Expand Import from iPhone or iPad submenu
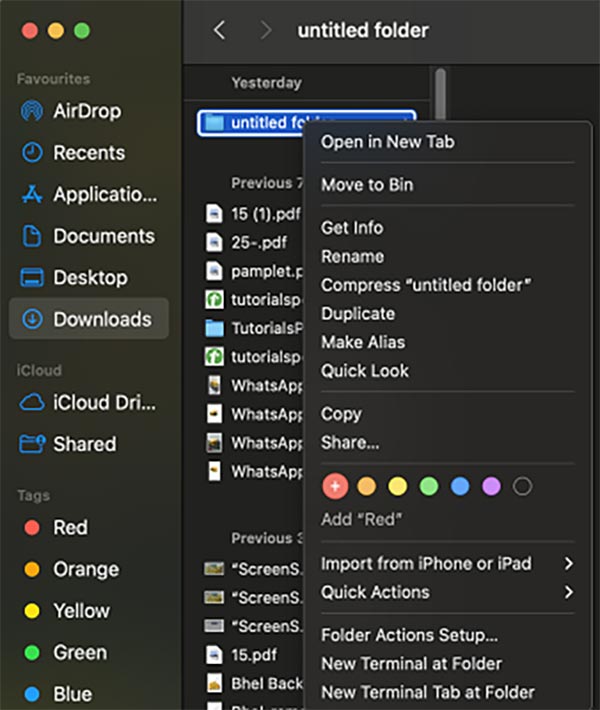Screen dimensions: 600x710 (x=568, y=564)
